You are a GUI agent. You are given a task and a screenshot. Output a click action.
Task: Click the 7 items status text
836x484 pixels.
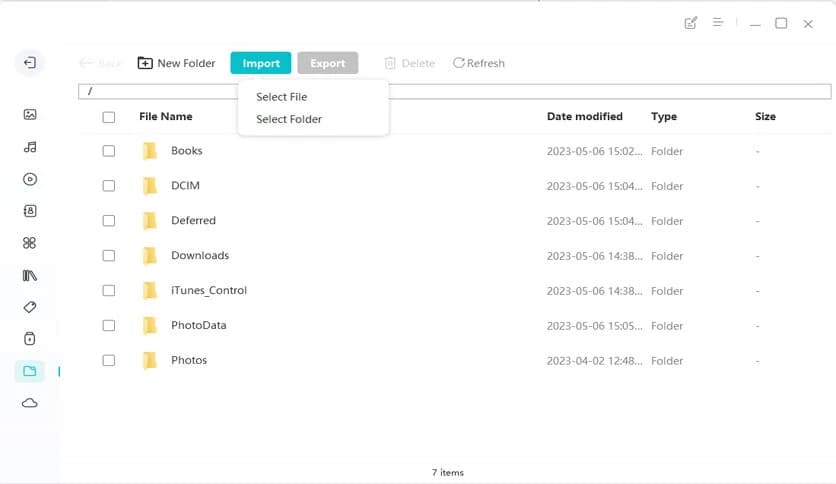point(448,472)
